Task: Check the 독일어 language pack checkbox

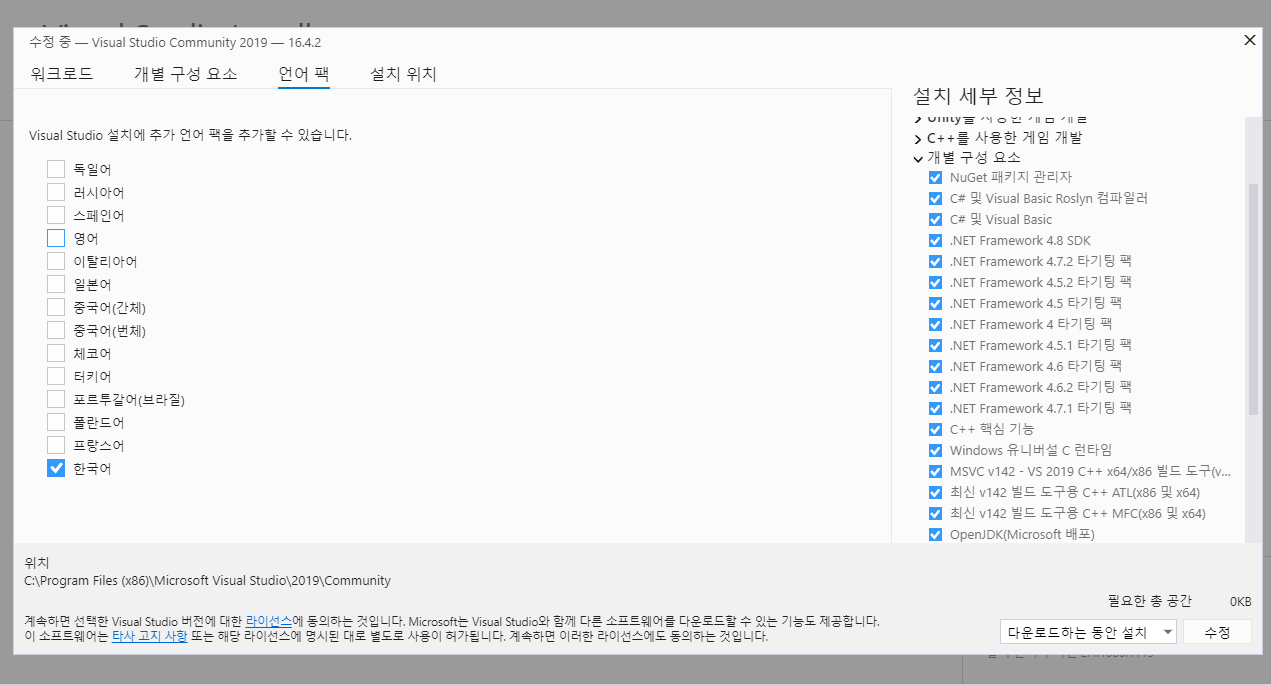Action: [56, 169]
